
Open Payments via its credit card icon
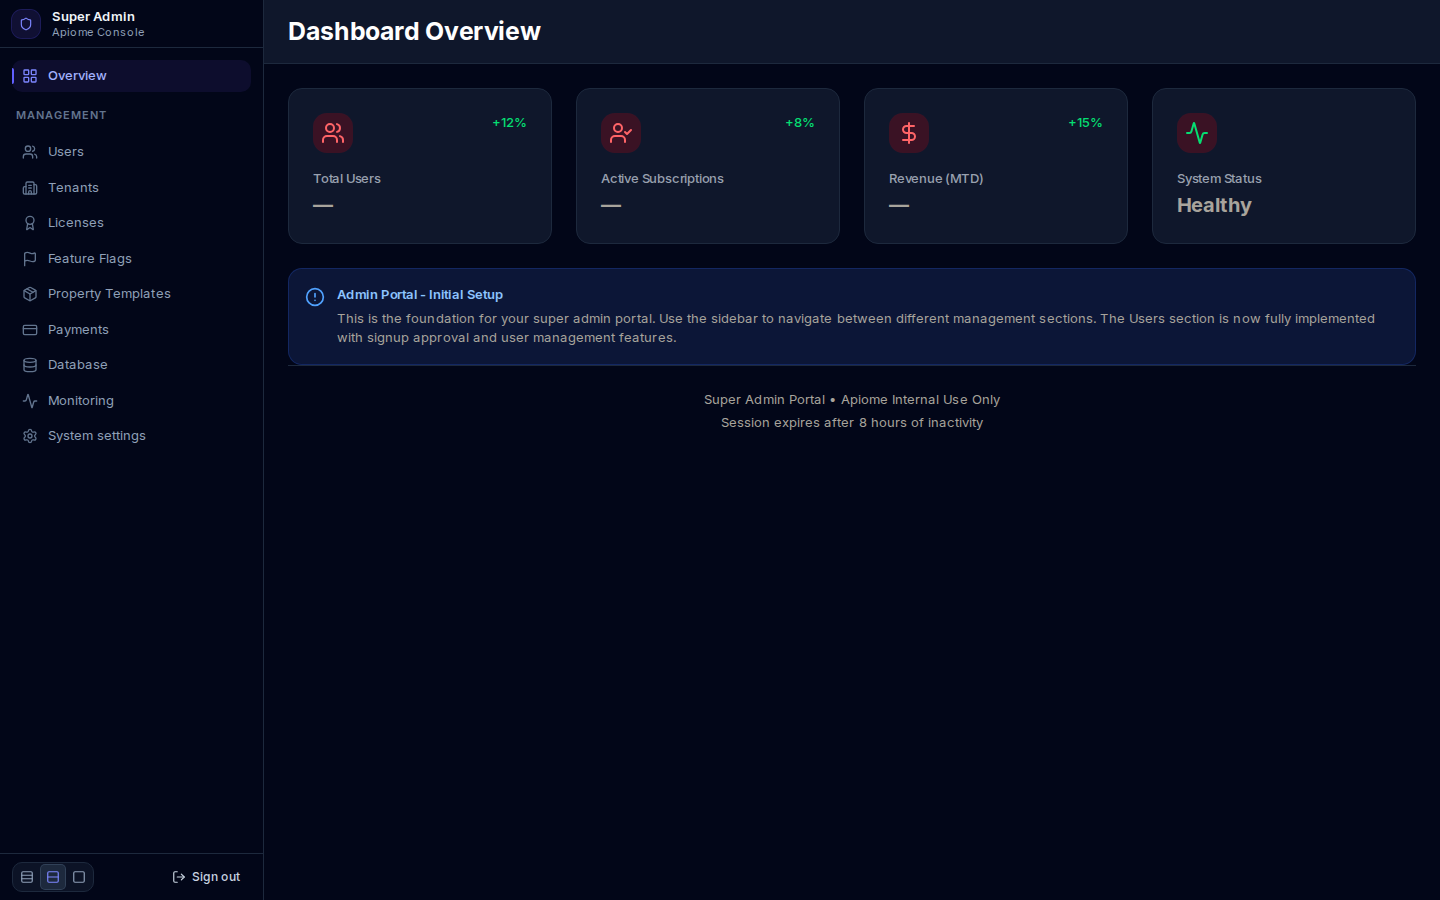pyautogui.click(x=30, y=330)
